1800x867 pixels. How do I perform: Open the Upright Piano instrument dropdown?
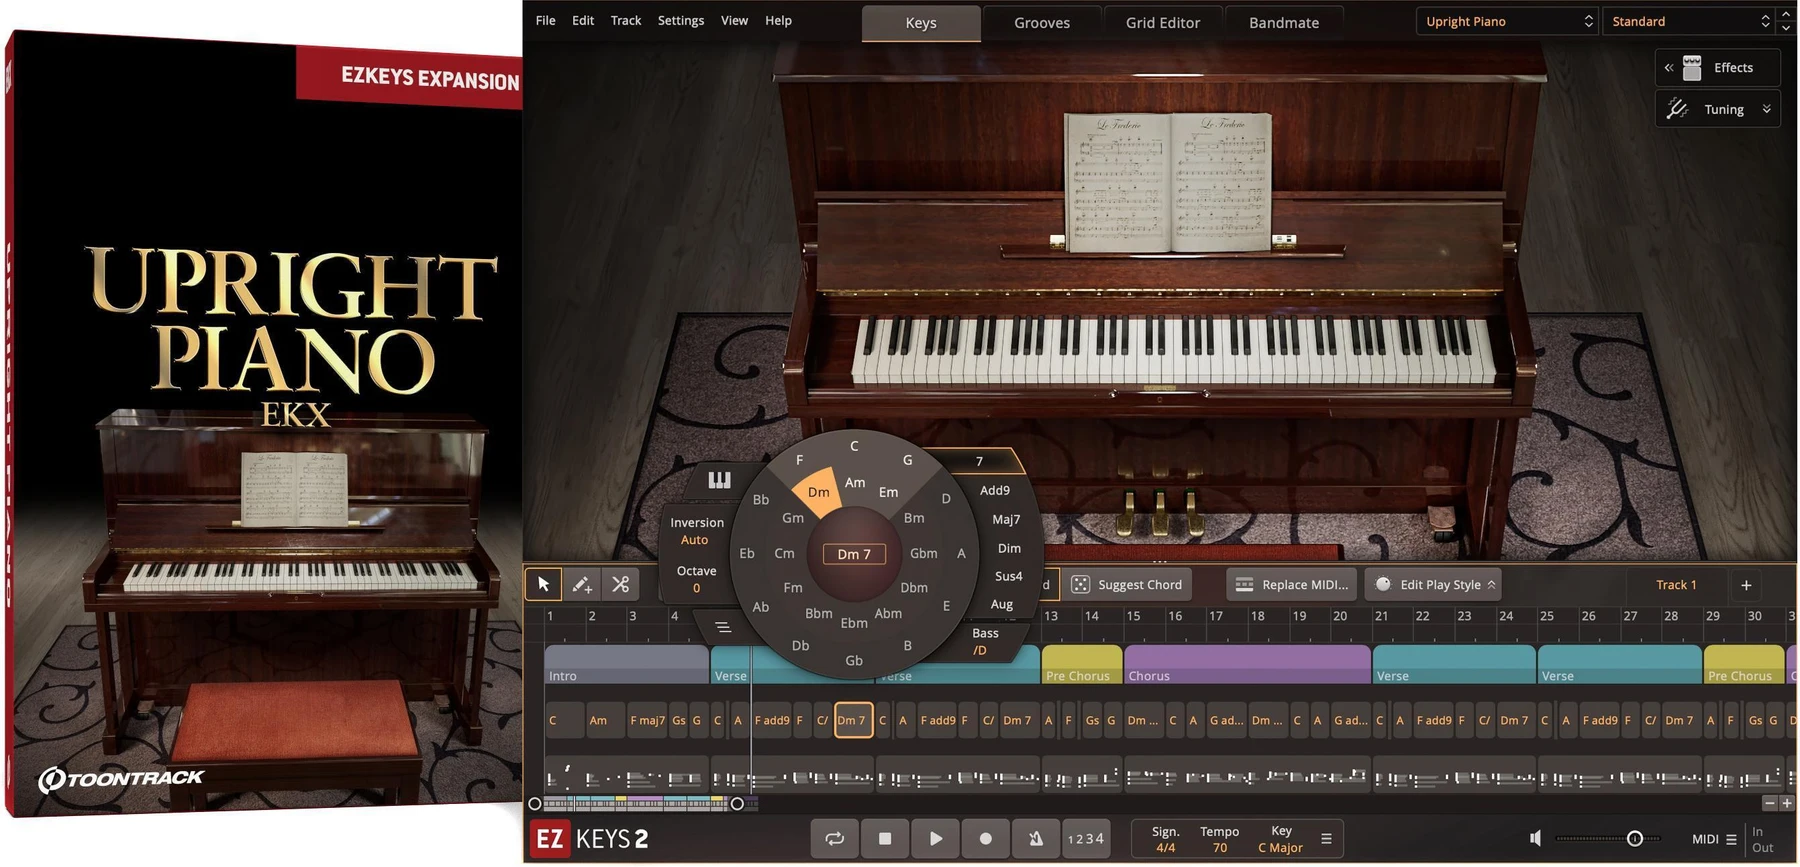click(1507, 21)
